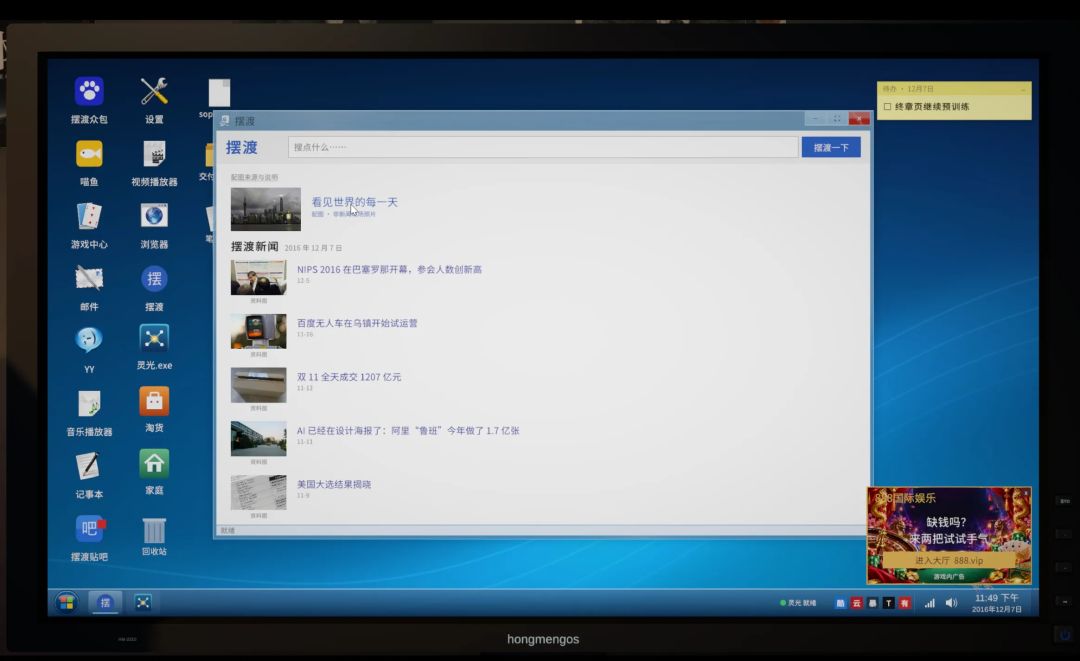
Task: Click the 摆渡新闻 section heading
Action: point(254,246)
